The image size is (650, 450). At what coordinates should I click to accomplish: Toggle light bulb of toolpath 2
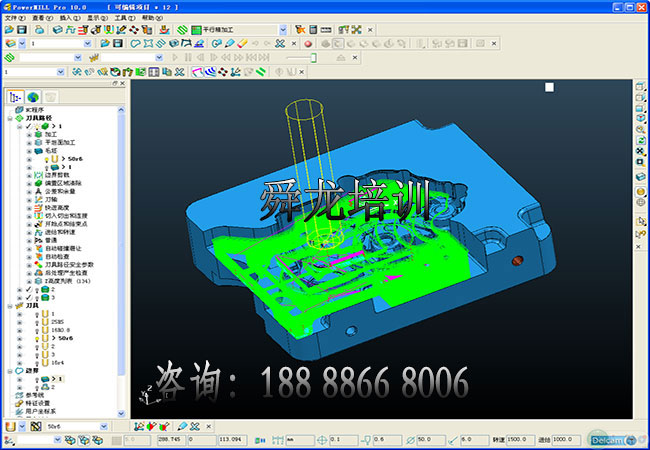coord(36,290)
